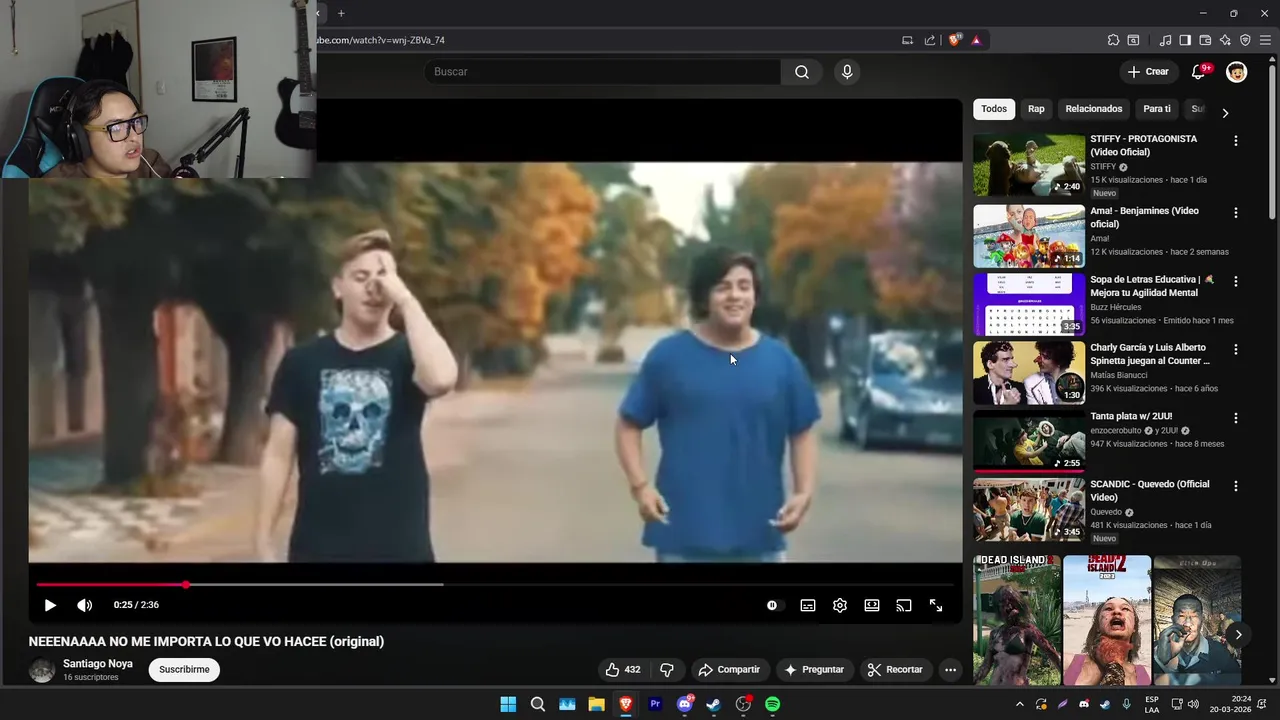Click the Preguntar button
Viewport: 1280px width, 720px height.
coord(814,670)
